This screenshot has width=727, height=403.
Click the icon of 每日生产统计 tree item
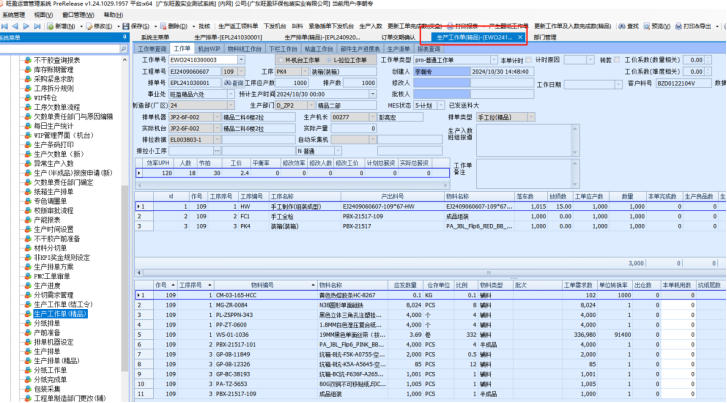(x=28, y=126)
